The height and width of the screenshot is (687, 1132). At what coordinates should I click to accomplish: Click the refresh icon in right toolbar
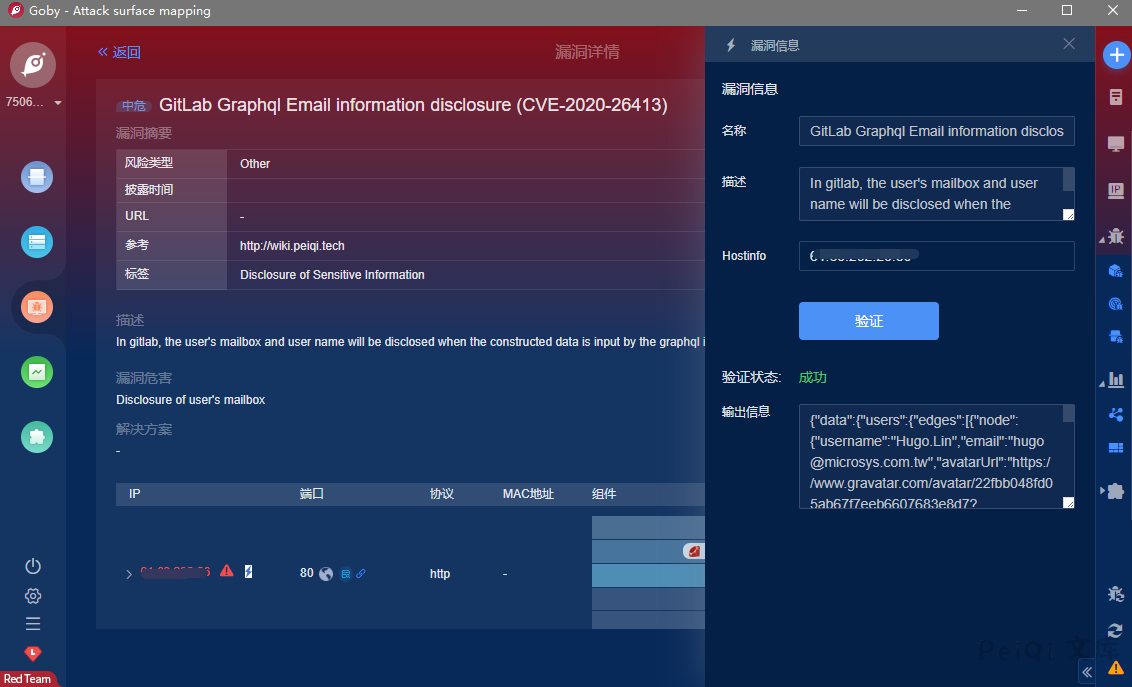pos(1115,630)
